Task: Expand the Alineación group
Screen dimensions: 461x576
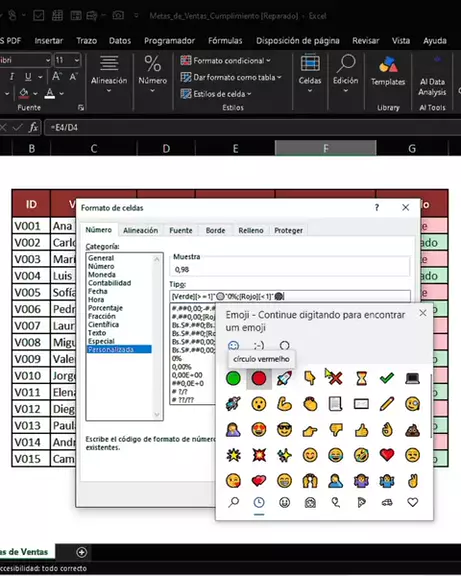Action: [x=109, y=73]
